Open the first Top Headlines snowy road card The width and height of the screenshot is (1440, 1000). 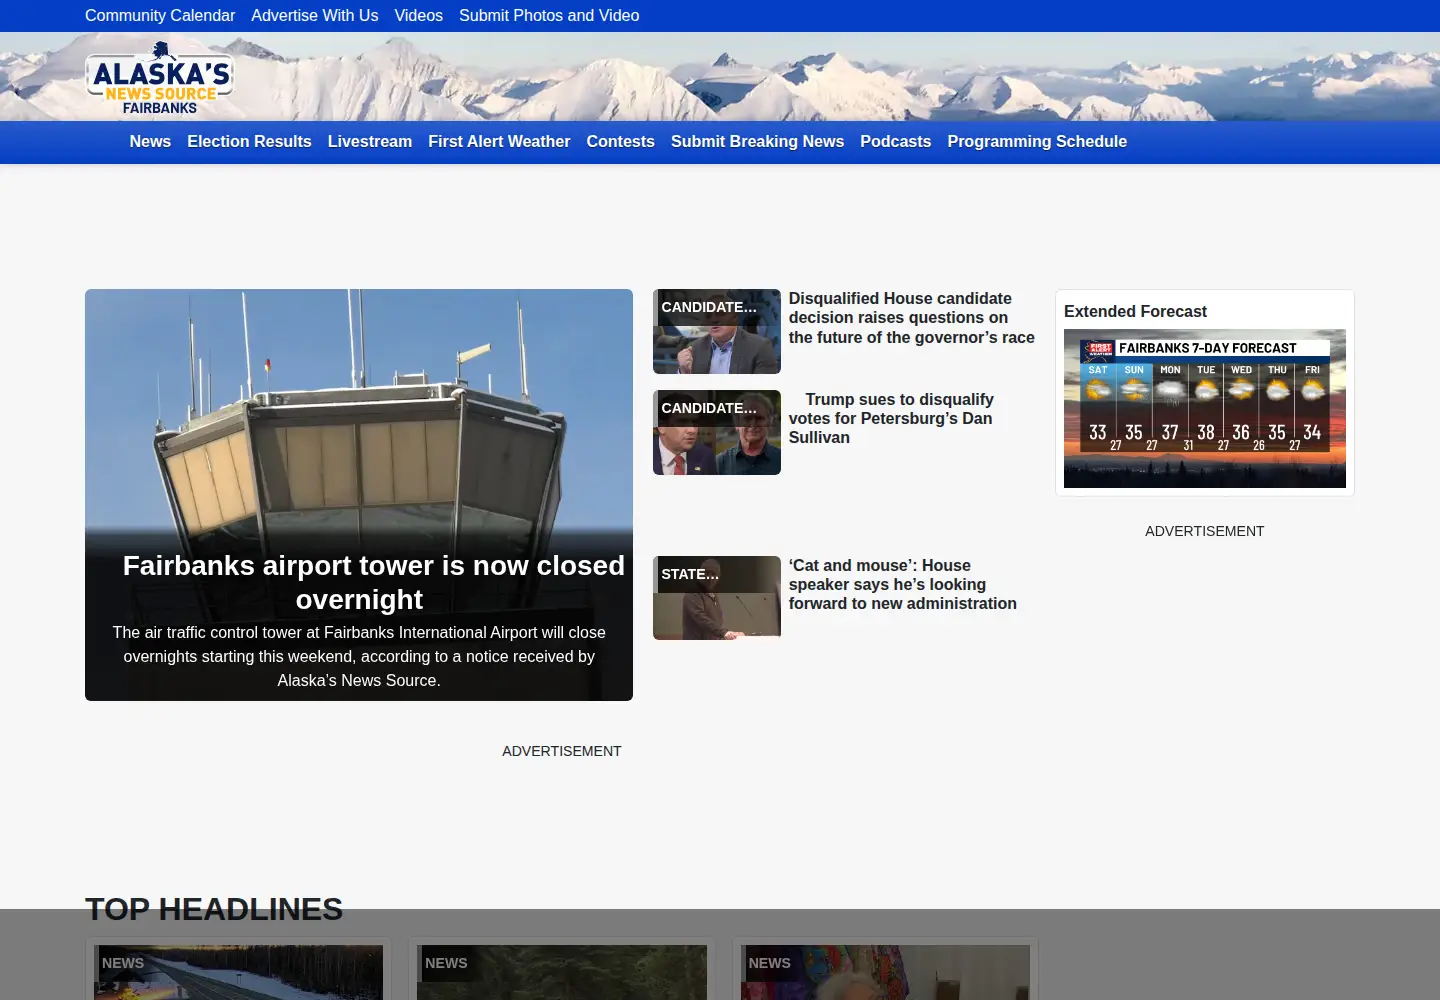[x=238, y=970]
